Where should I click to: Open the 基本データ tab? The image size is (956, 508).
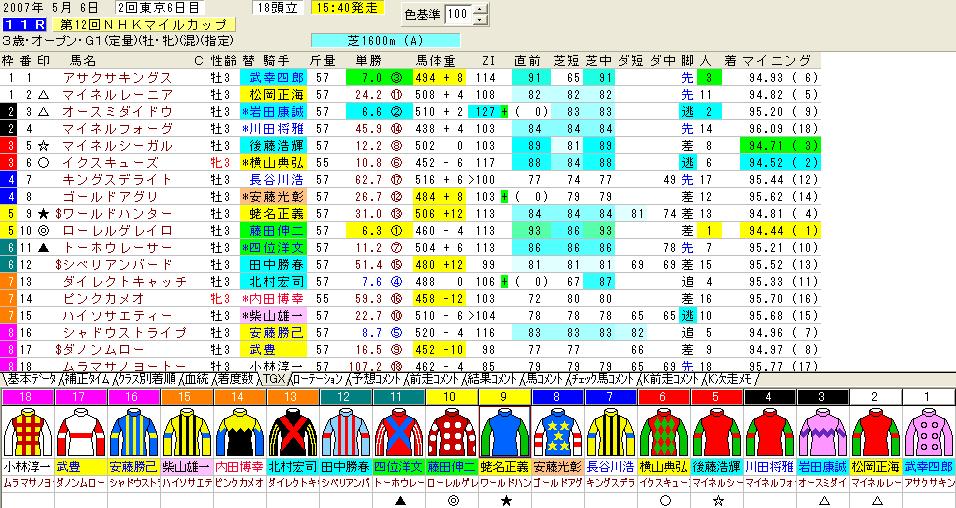[x=29, y=379]
